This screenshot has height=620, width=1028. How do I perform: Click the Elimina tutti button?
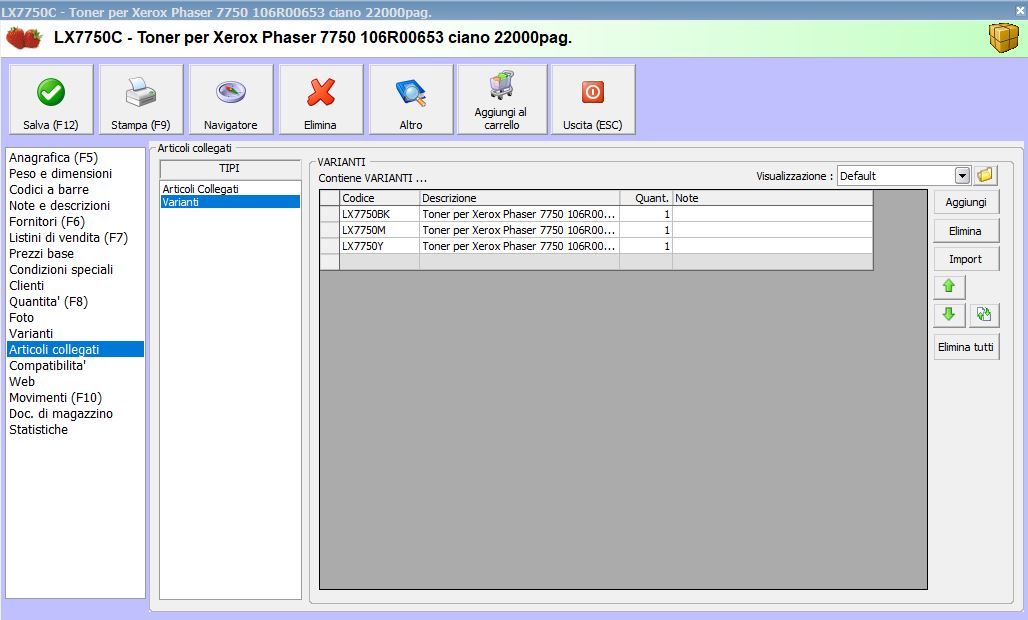coord(966,348)
